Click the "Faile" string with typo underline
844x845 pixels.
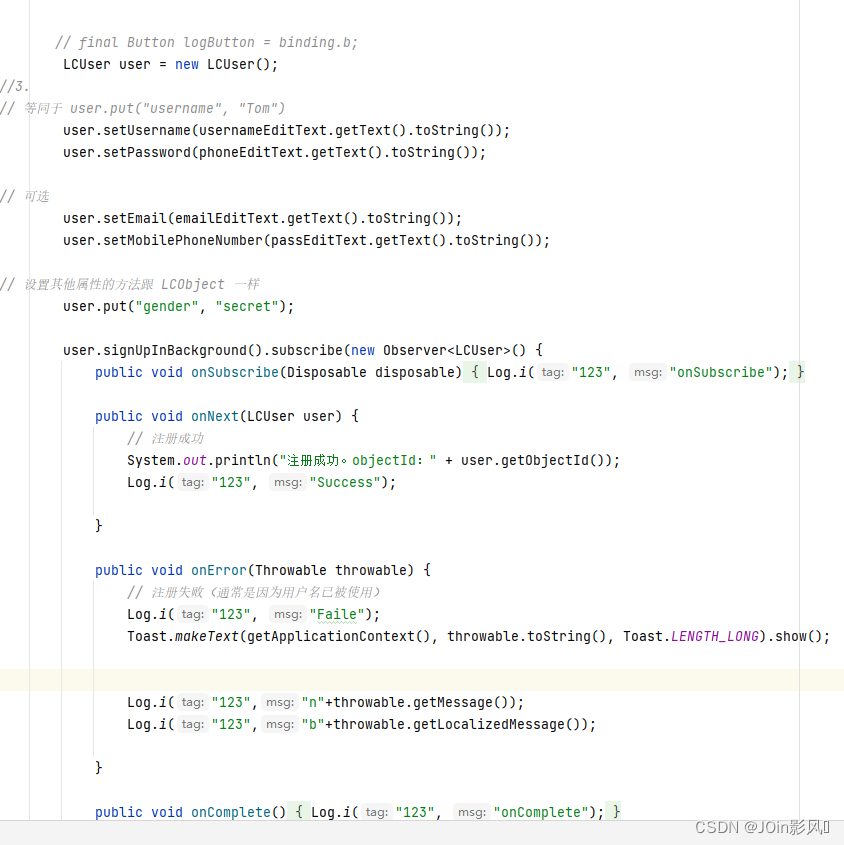(337, 614)
